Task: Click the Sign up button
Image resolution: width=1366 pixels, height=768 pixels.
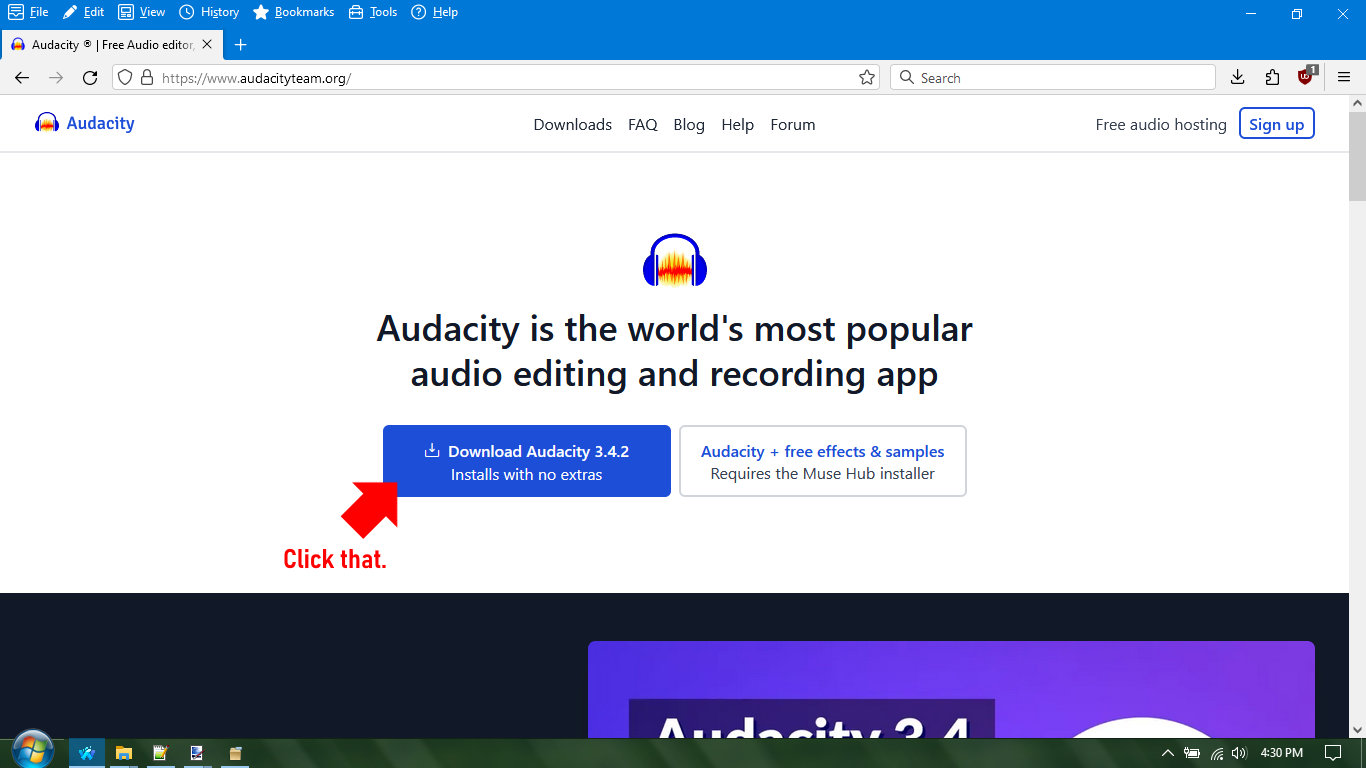Action: click(1276, 124)
